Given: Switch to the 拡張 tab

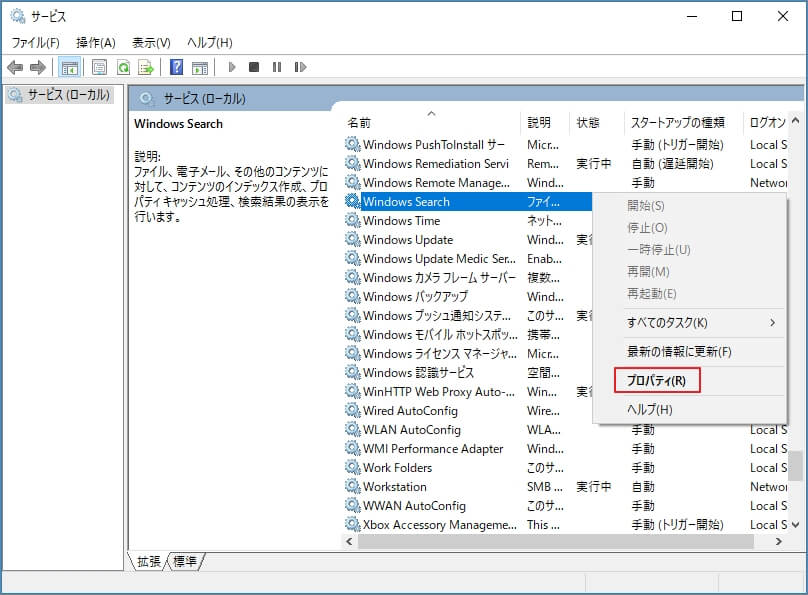Looking at the screenshot, I should coord(148,561).
